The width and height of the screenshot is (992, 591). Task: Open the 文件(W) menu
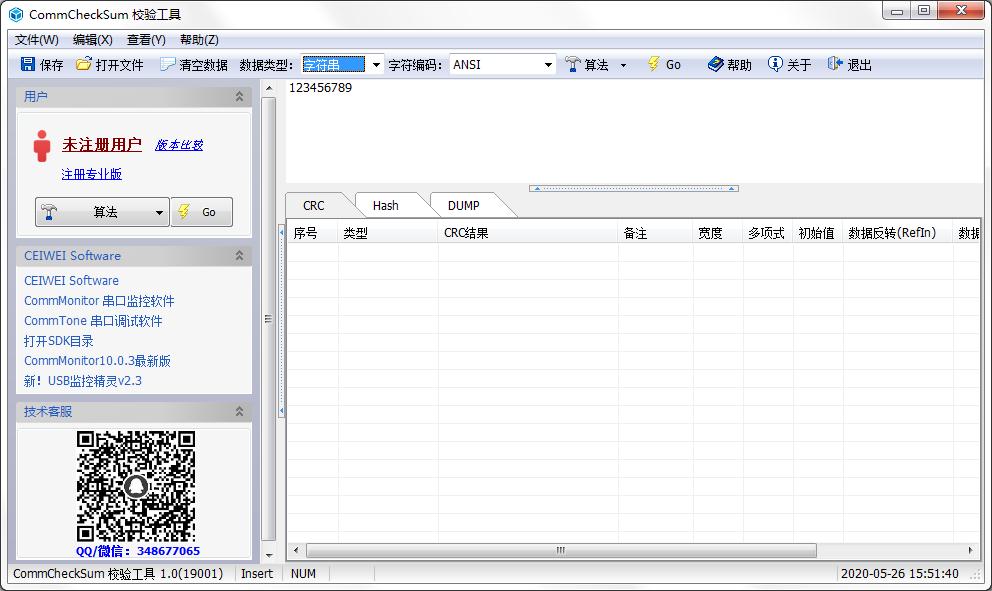coord(35,39)
